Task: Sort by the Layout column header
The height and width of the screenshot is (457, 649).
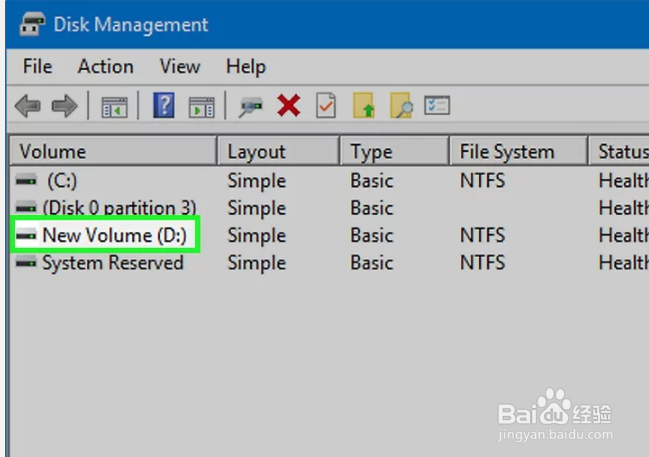Action: [x=278, y=151]
